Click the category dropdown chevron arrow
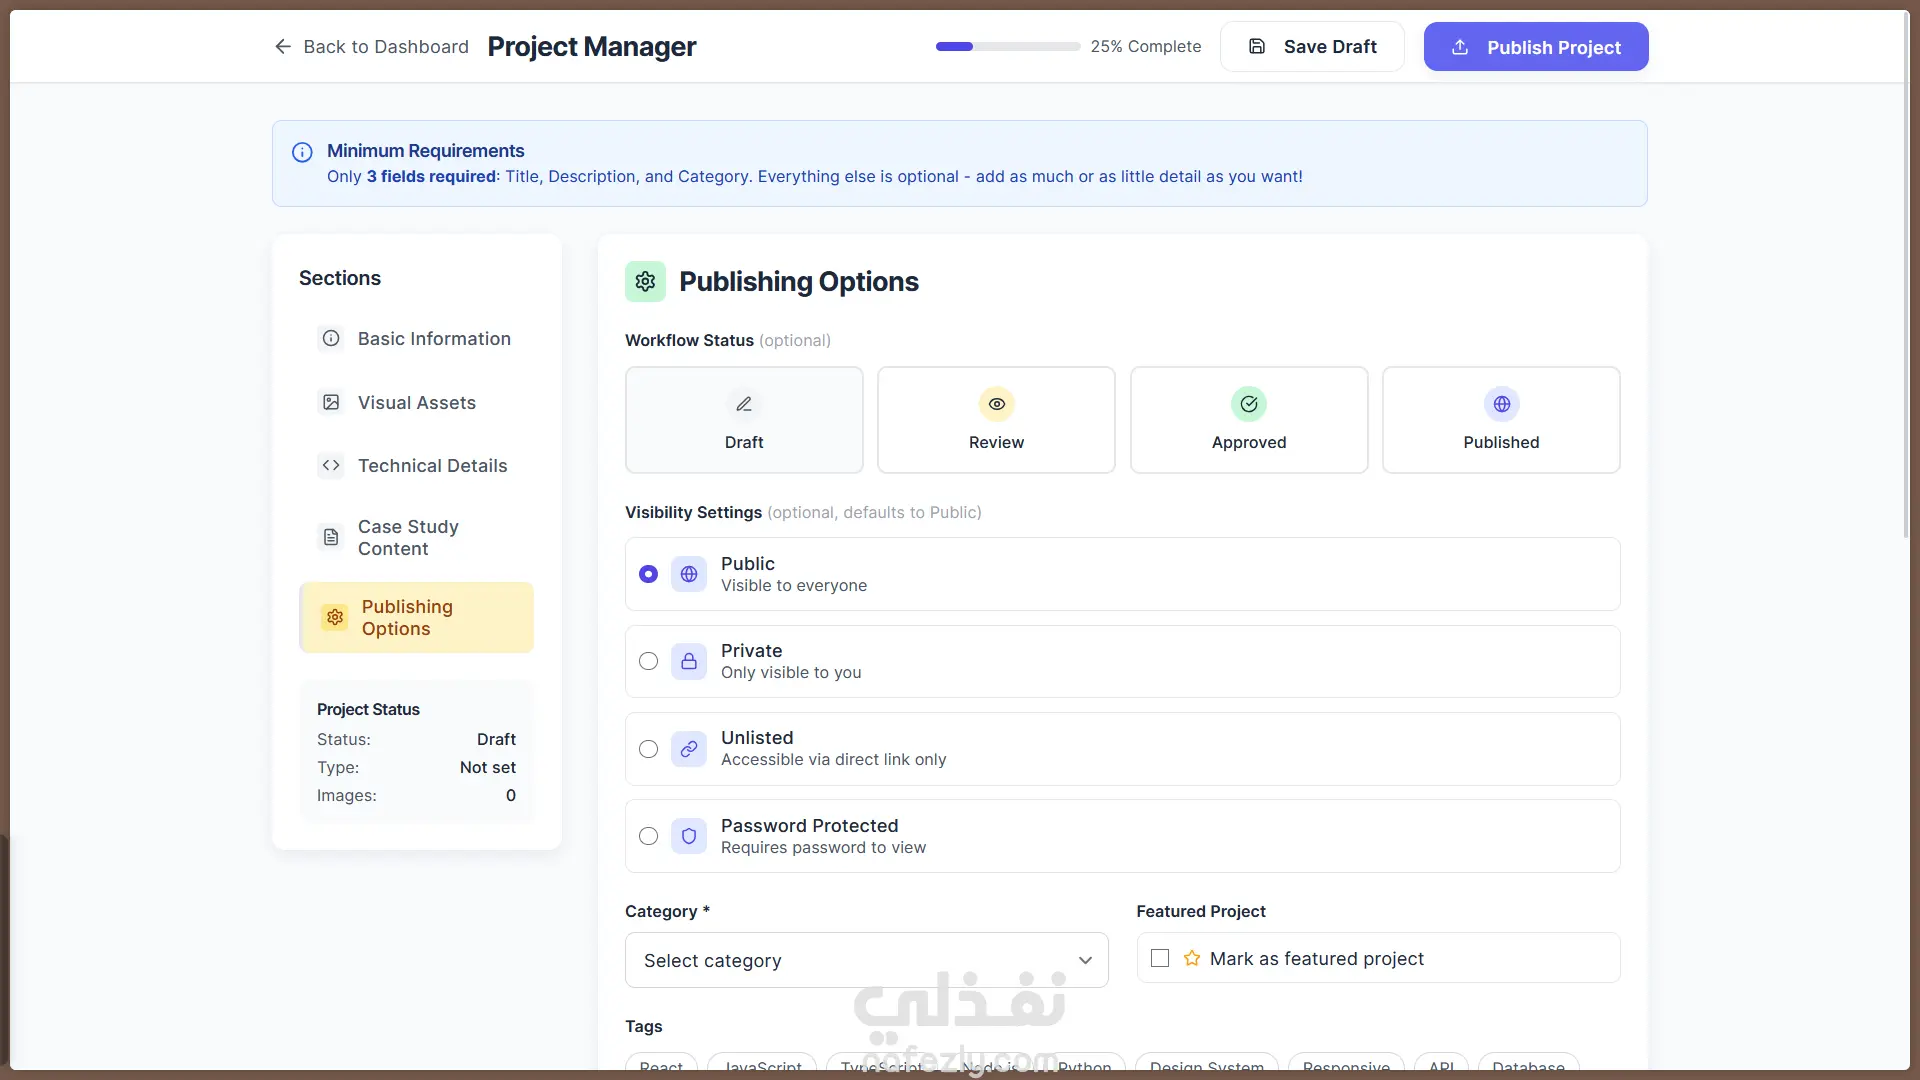Screen dimensions: 1920x1080 (1085, 960)
